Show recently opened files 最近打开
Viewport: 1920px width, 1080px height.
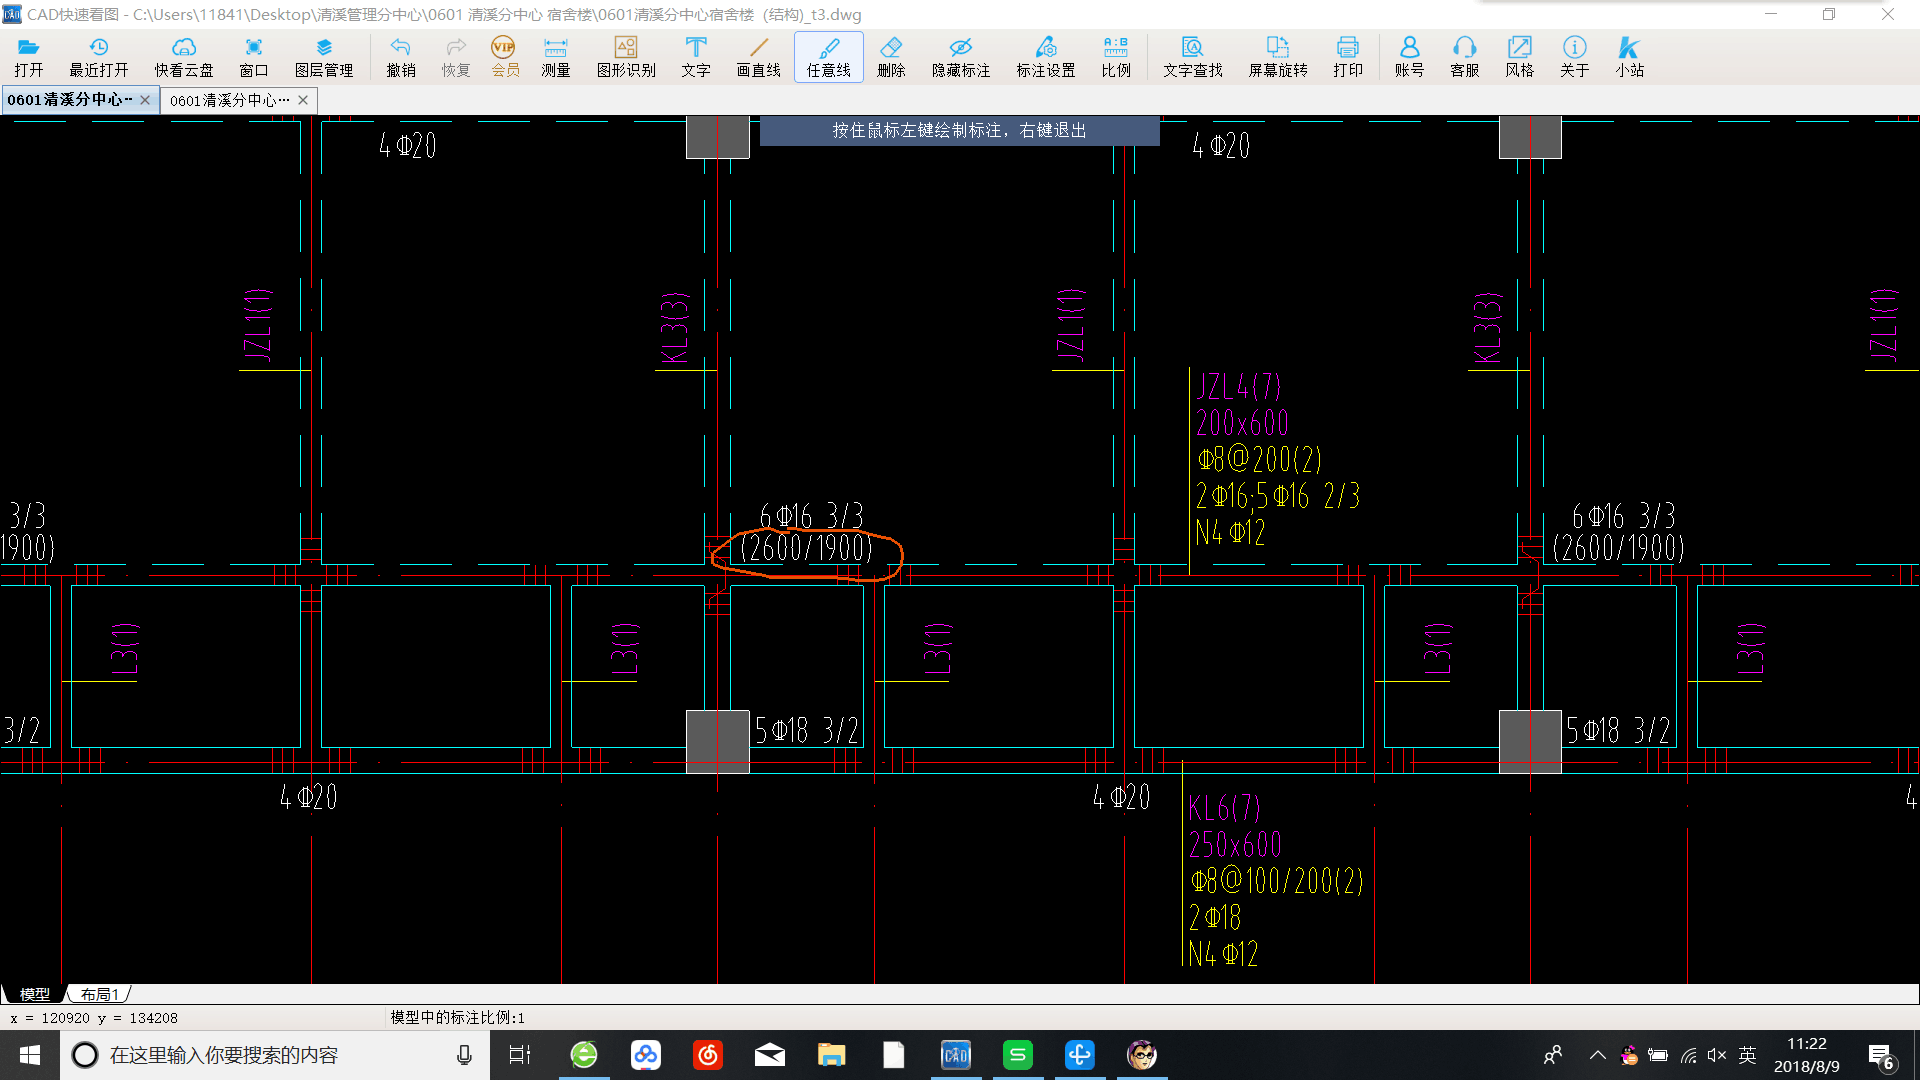tap(98, 57)
